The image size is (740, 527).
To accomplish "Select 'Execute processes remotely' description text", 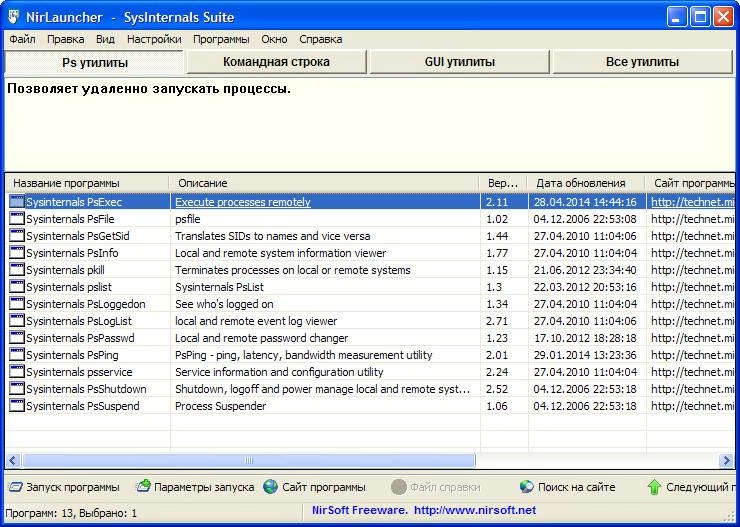I will [x=243, y=202].
